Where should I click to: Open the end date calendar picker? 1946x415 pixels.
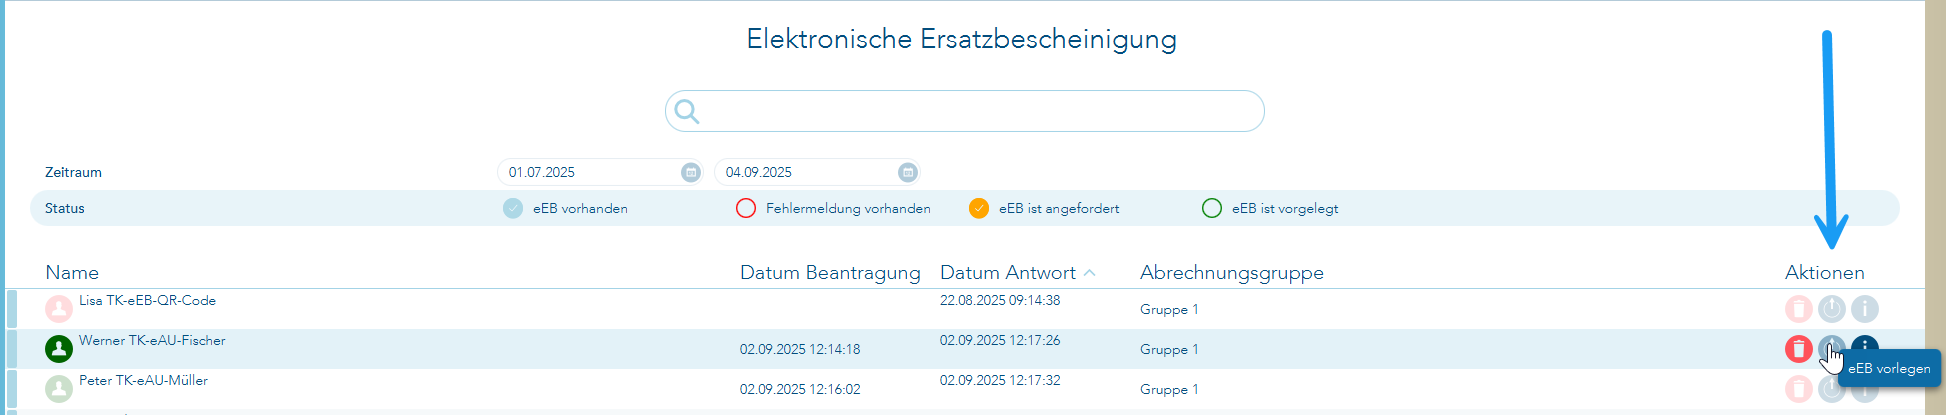907,172
